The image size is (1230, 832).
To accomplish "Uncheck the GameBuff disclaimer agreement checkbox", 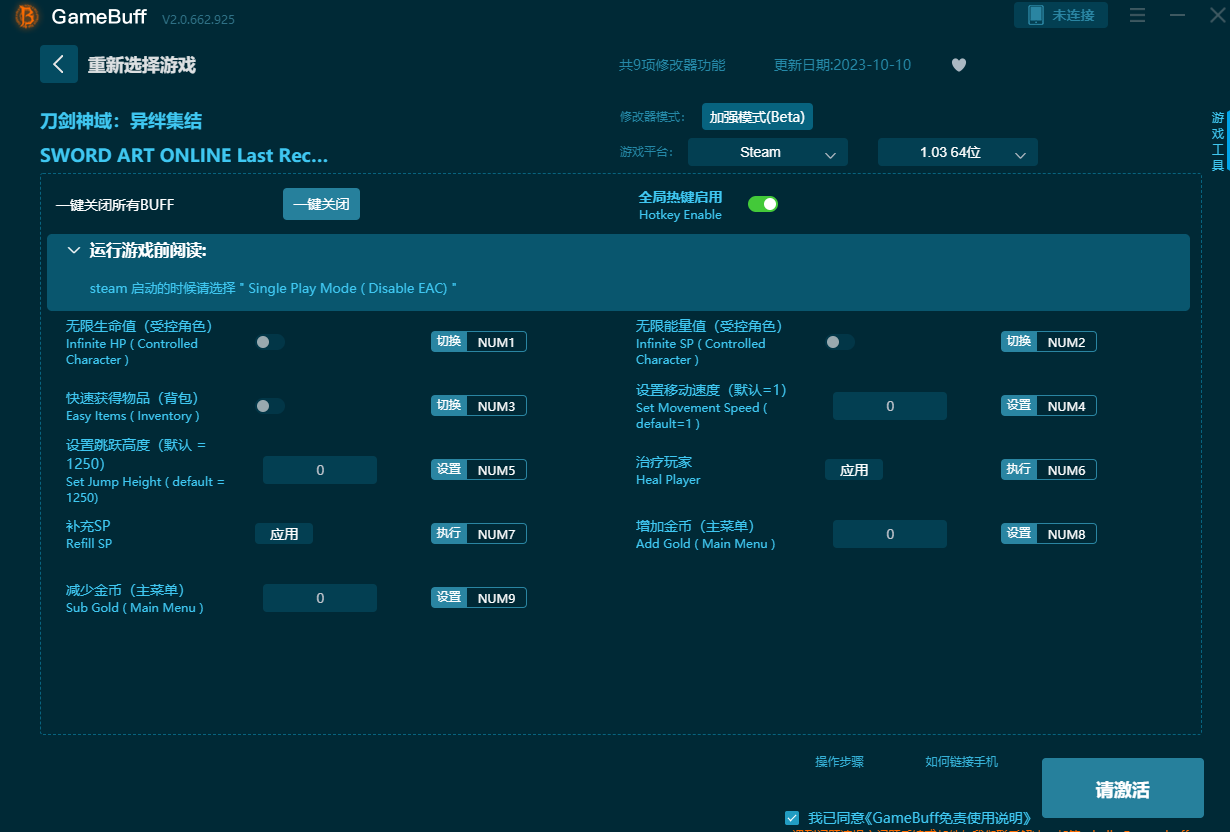I will (792, 817).
